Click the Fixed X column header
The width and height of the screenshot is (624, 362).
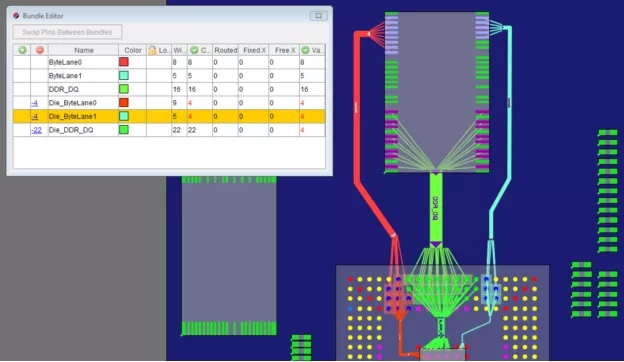[254, 50]
